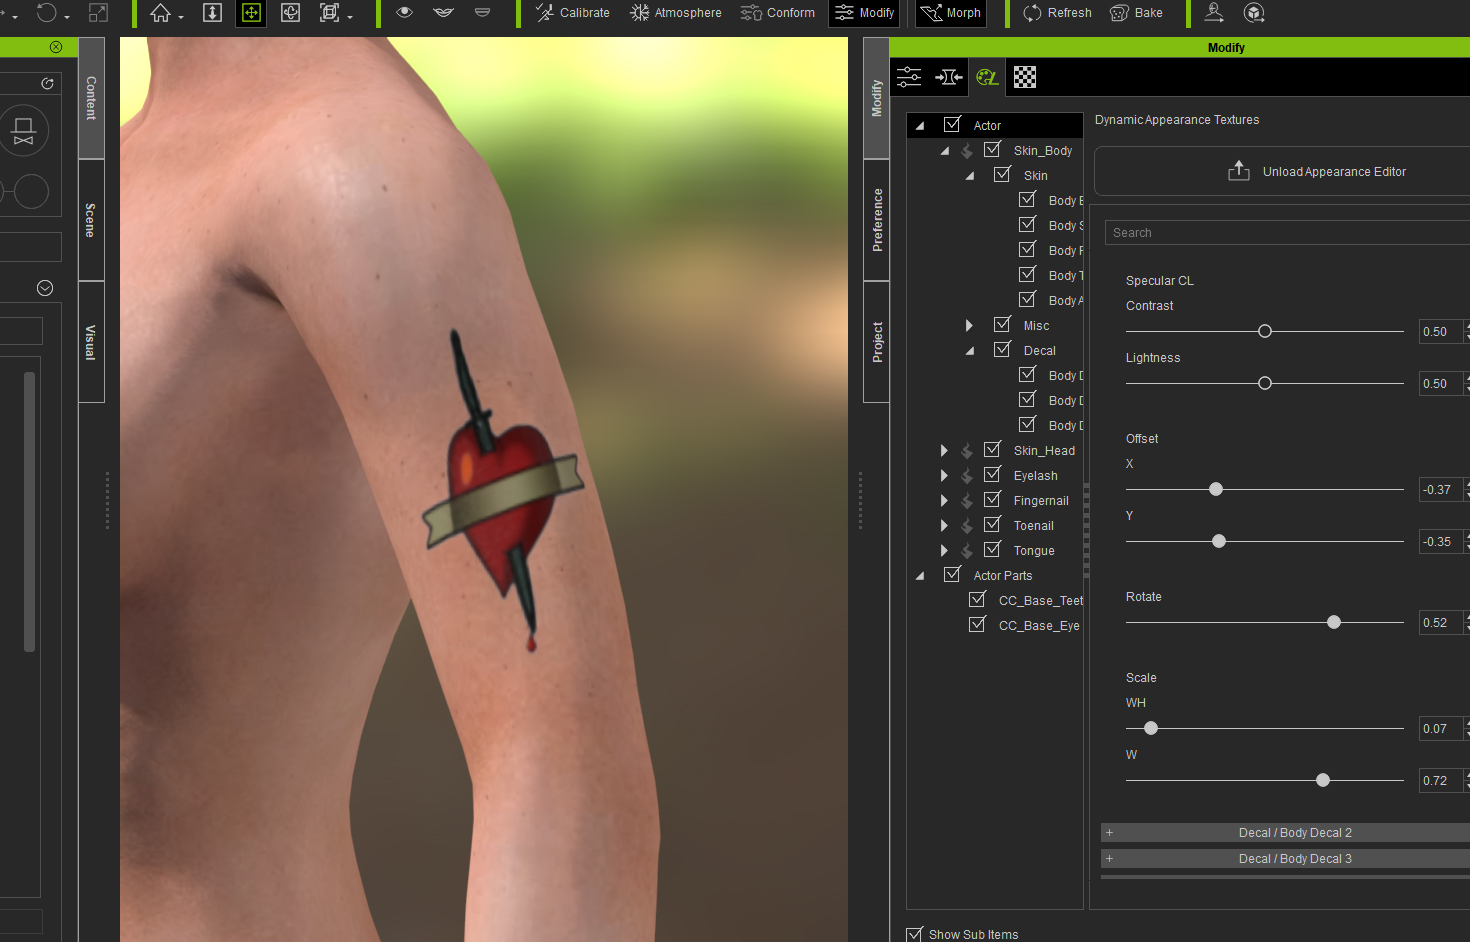Click the Contrast slider handle

pyautogui.click(x=1265, y=331)
